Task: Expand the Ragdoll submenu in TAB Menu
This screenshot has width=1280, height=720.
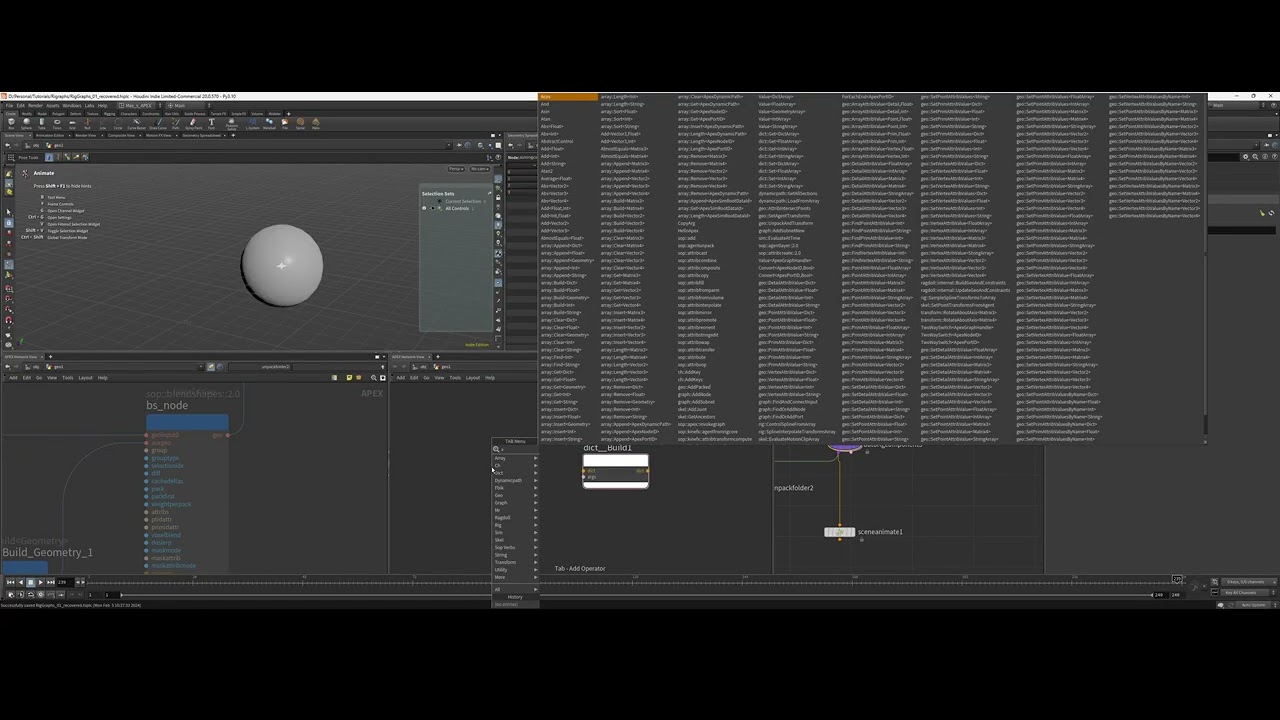Action: pyautogui.click(x=515, y=518)
